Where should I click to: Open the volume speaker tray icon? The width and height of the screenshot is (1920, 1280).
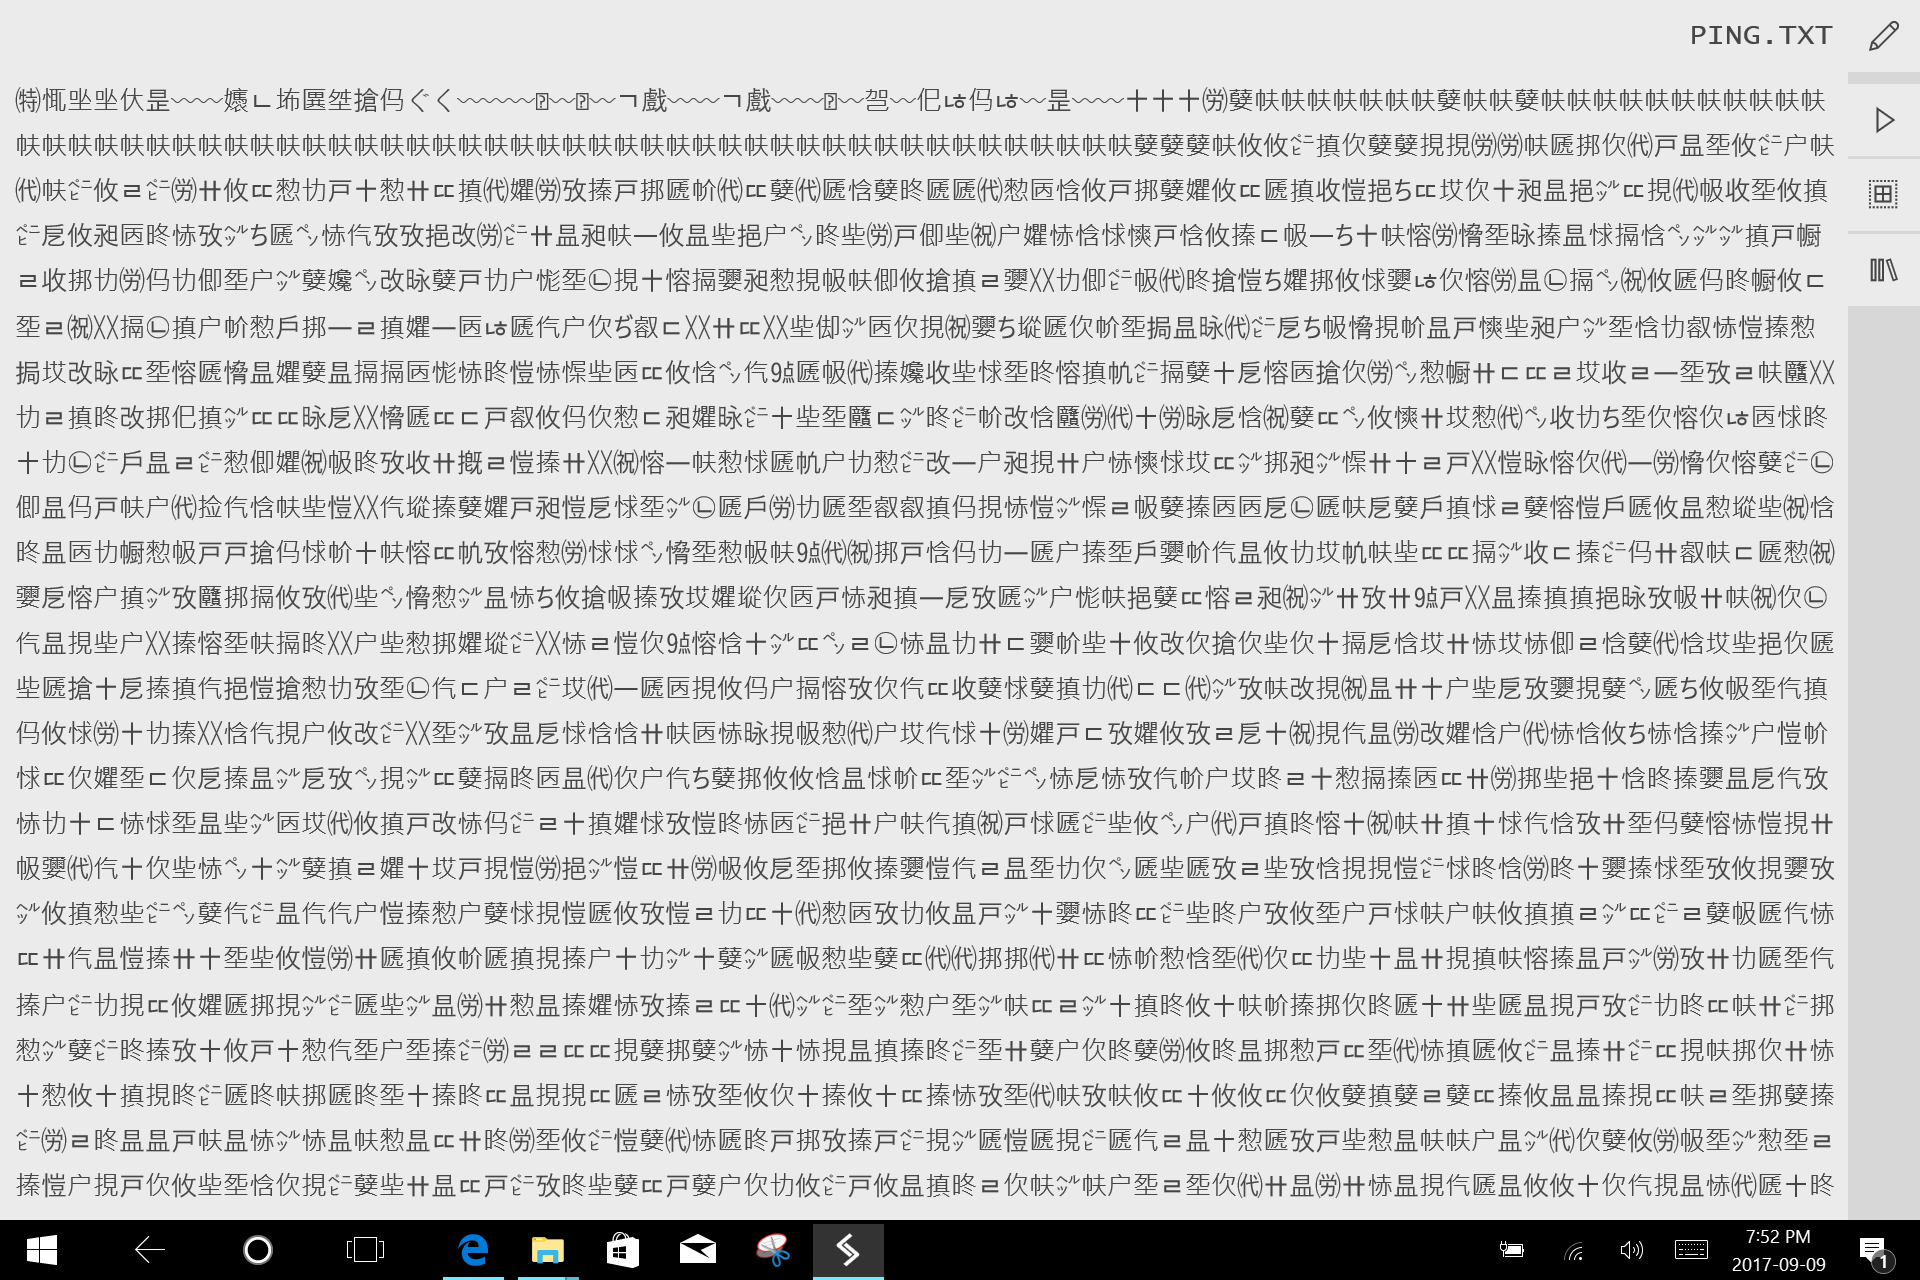pyautogui.click(x=1631, y=1250)
